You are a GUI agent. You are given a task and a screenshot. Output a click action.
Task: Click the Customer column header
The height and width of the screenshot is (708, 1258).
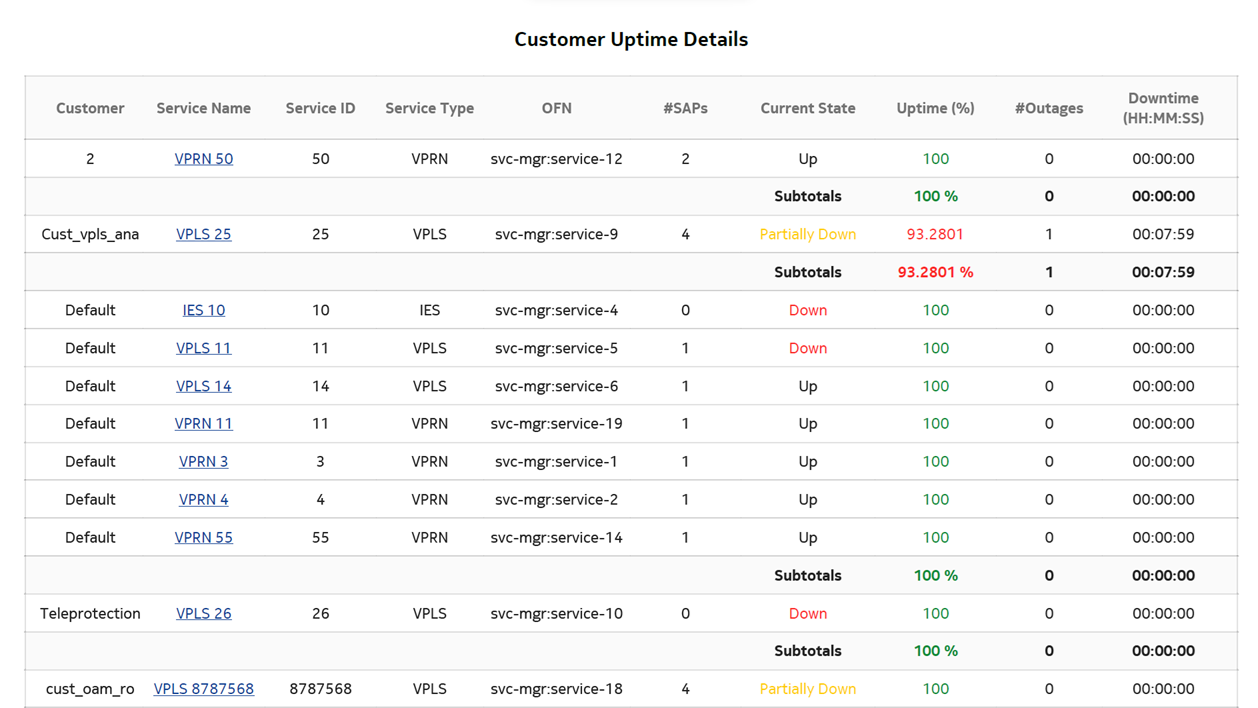tap(90, 108)
